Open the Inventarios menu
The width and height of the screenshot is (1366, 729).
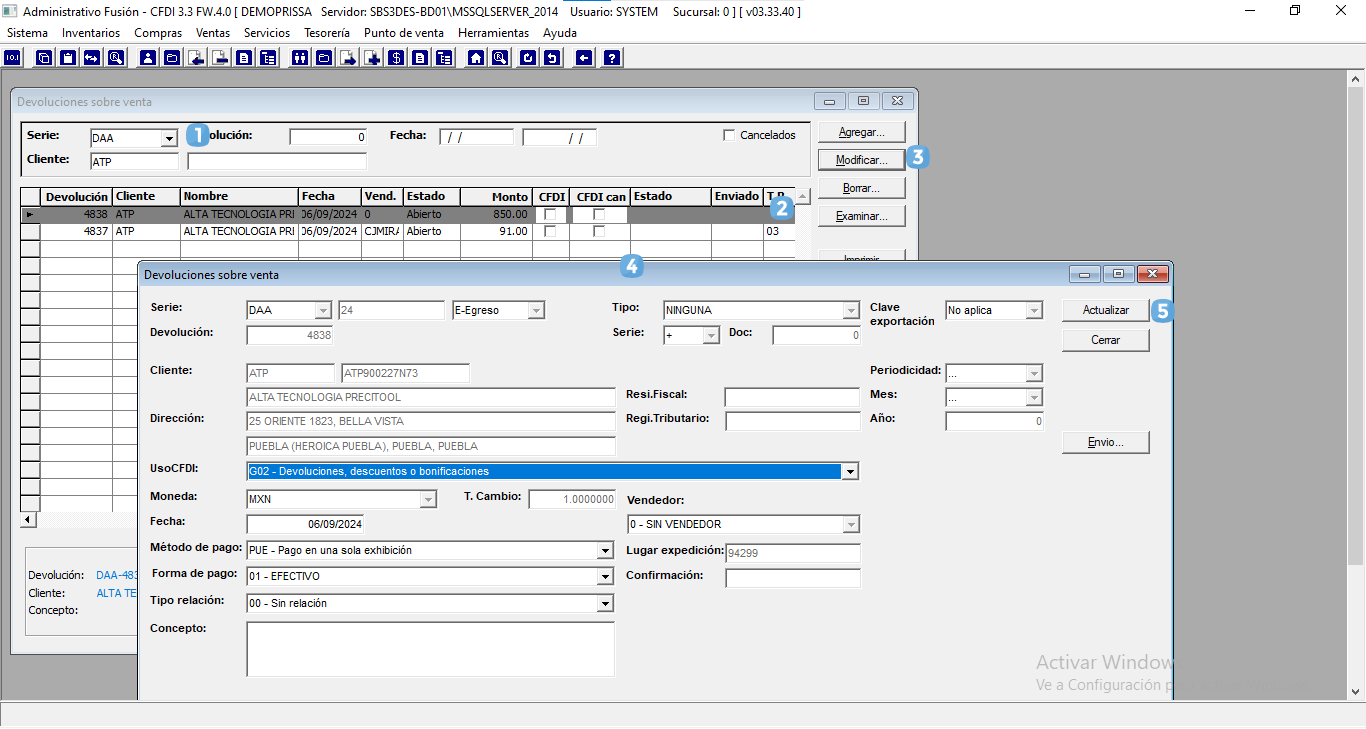tap(90, 33)
